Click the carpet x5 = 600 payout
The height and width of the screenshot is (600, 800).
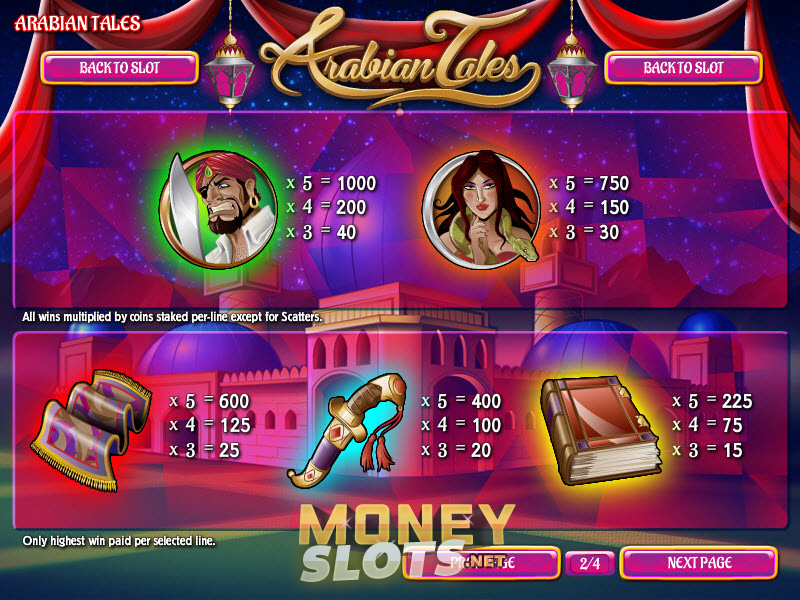coord(209,402)
